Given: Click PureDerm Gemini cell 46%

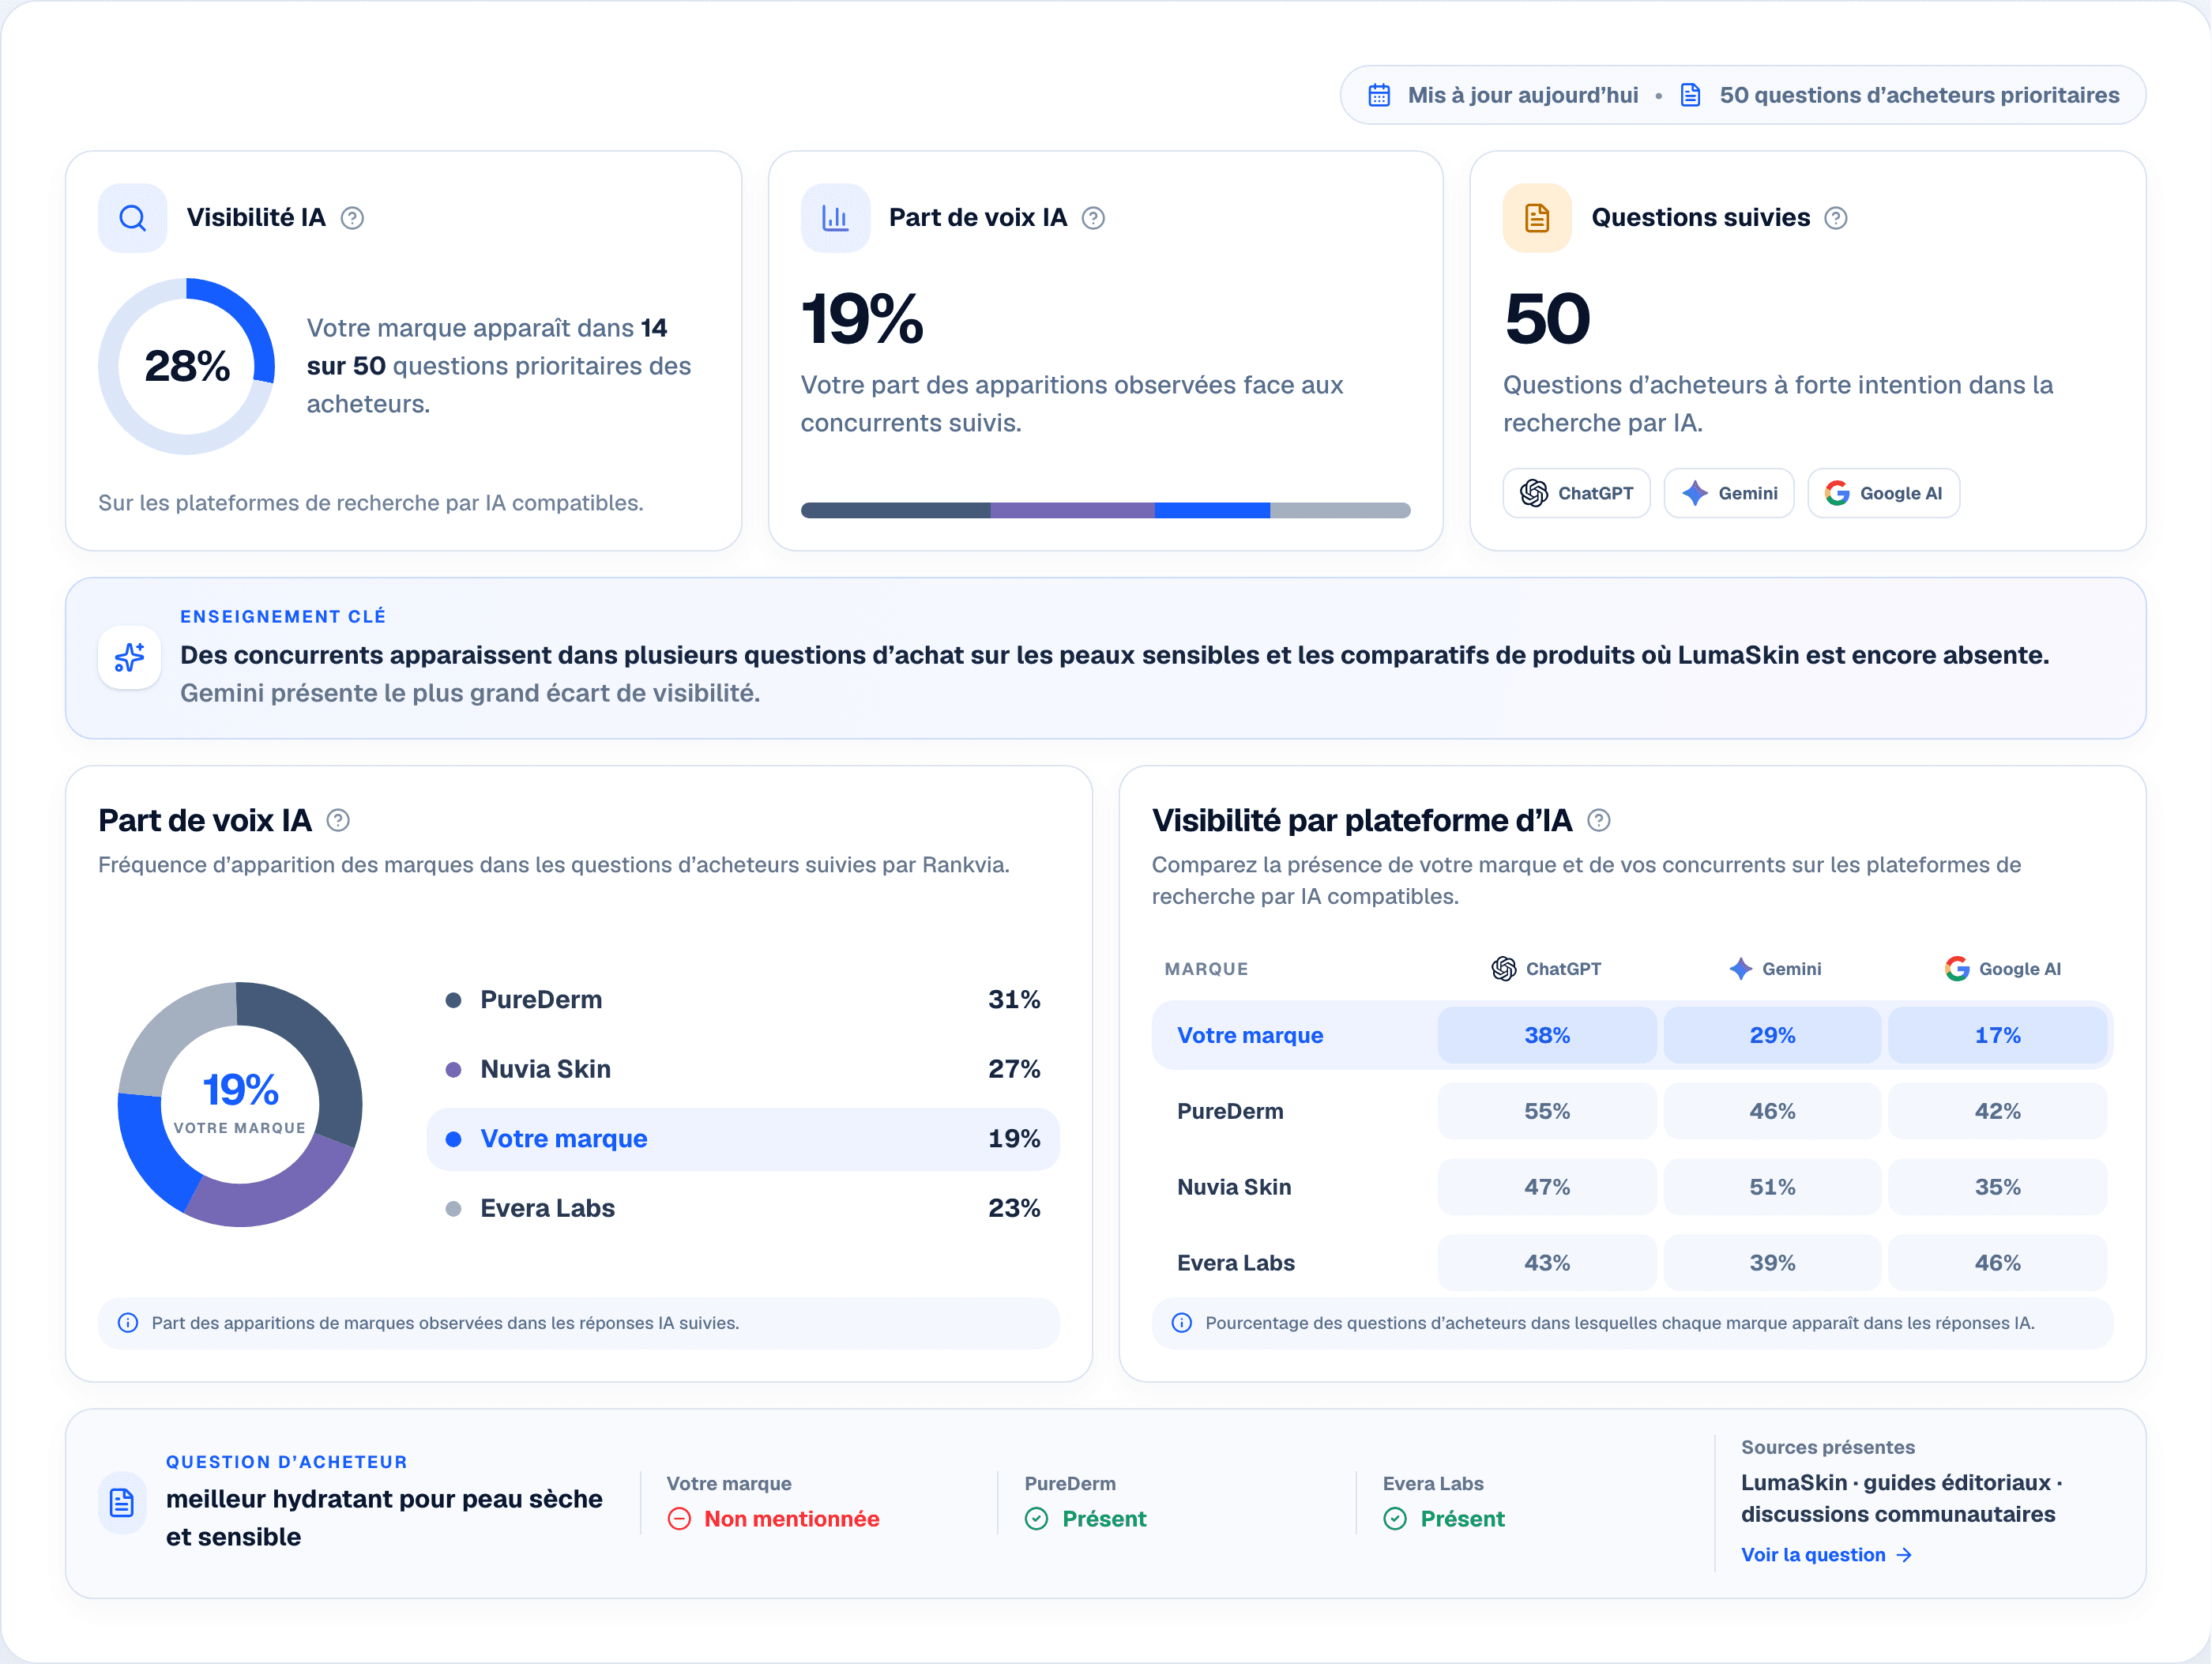Looking at the screenshot, I should point(1772,1111).
